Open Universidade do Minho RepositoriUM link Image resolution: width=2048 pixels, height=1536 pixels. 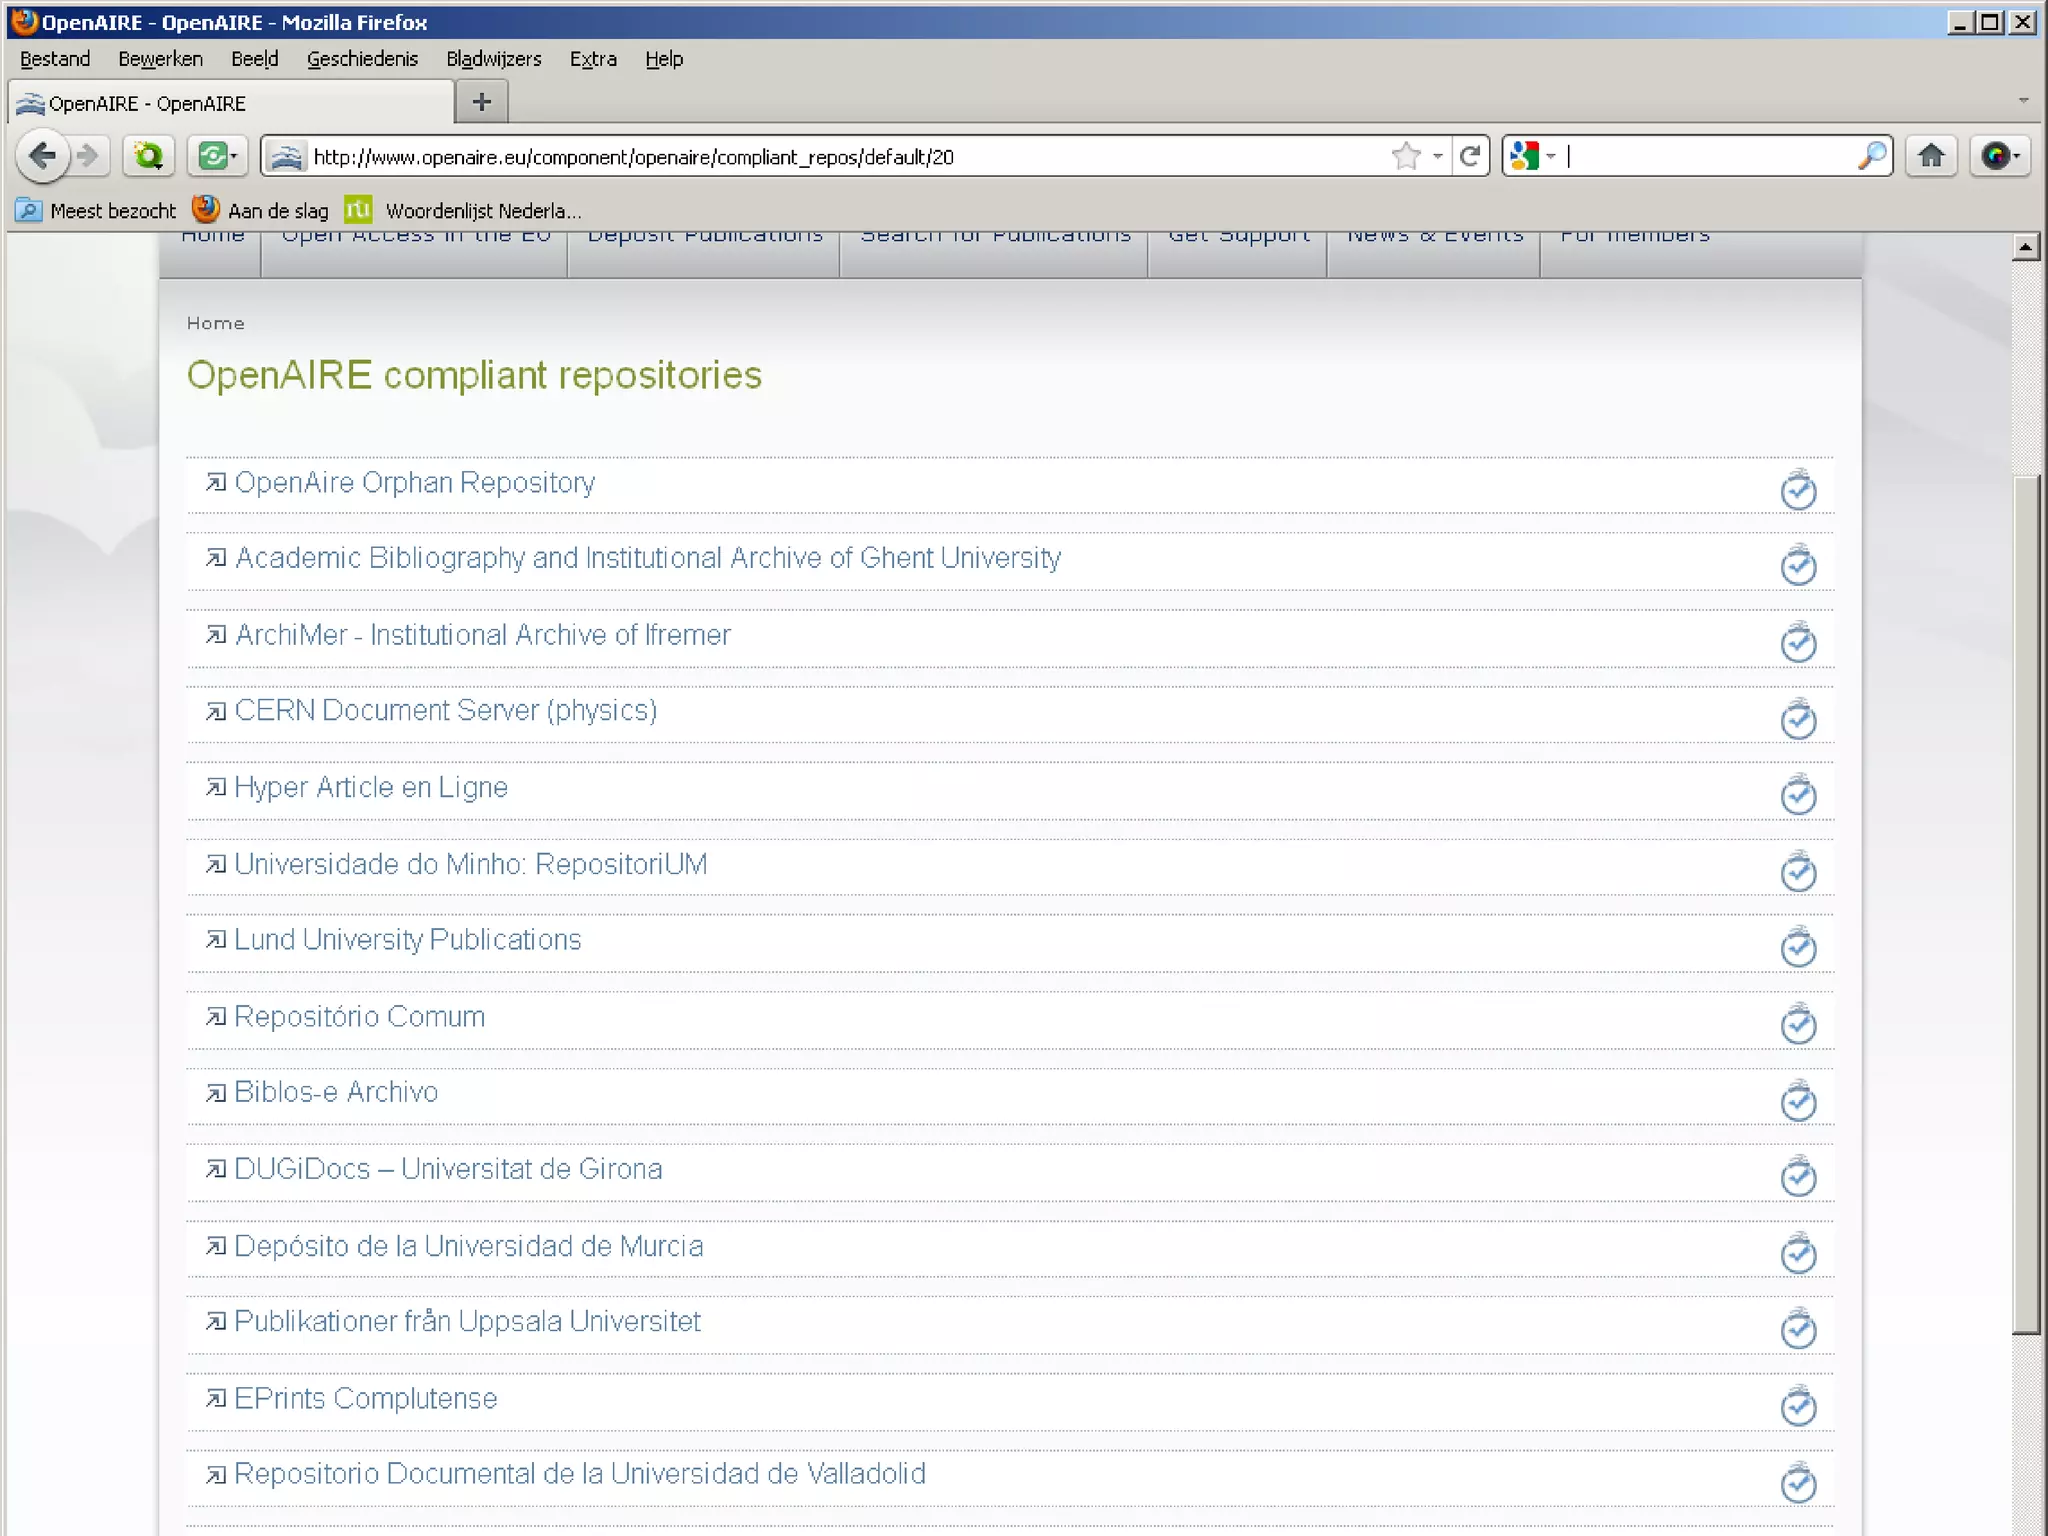[x=470, y=864]
